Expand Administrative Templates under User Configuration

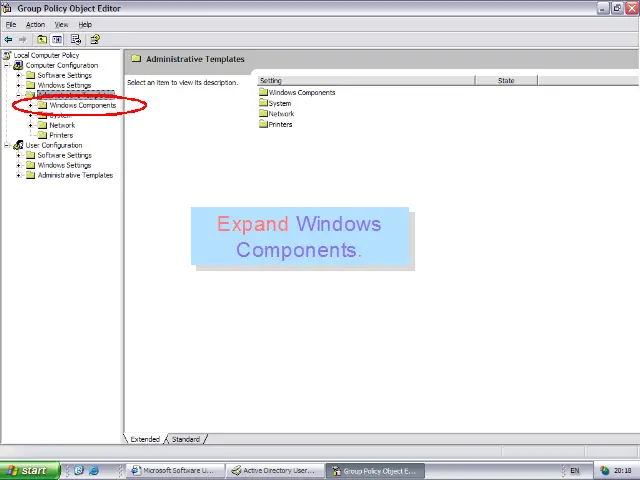click(18, 176)
